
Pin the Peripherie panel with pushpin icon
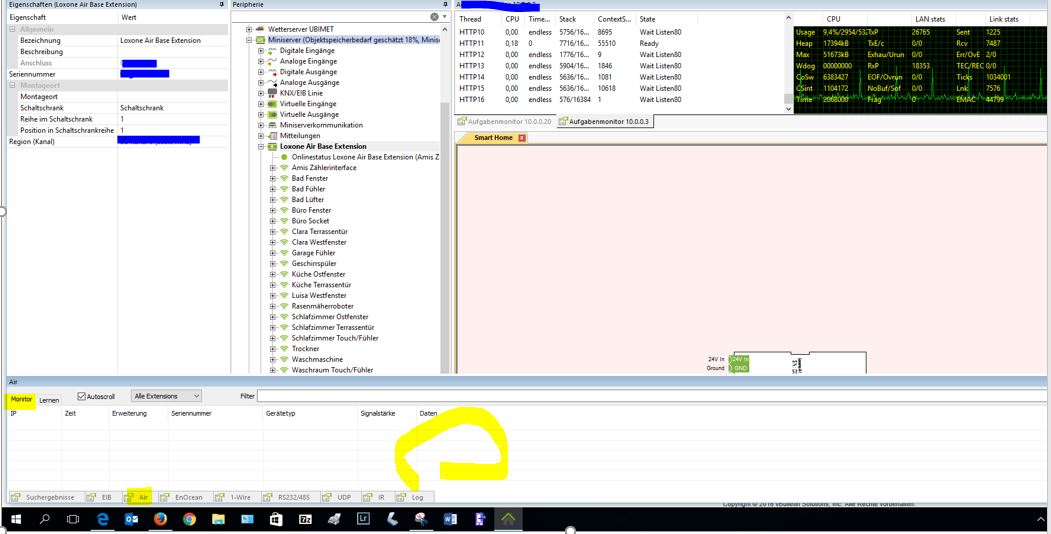[x=445, y=5]
